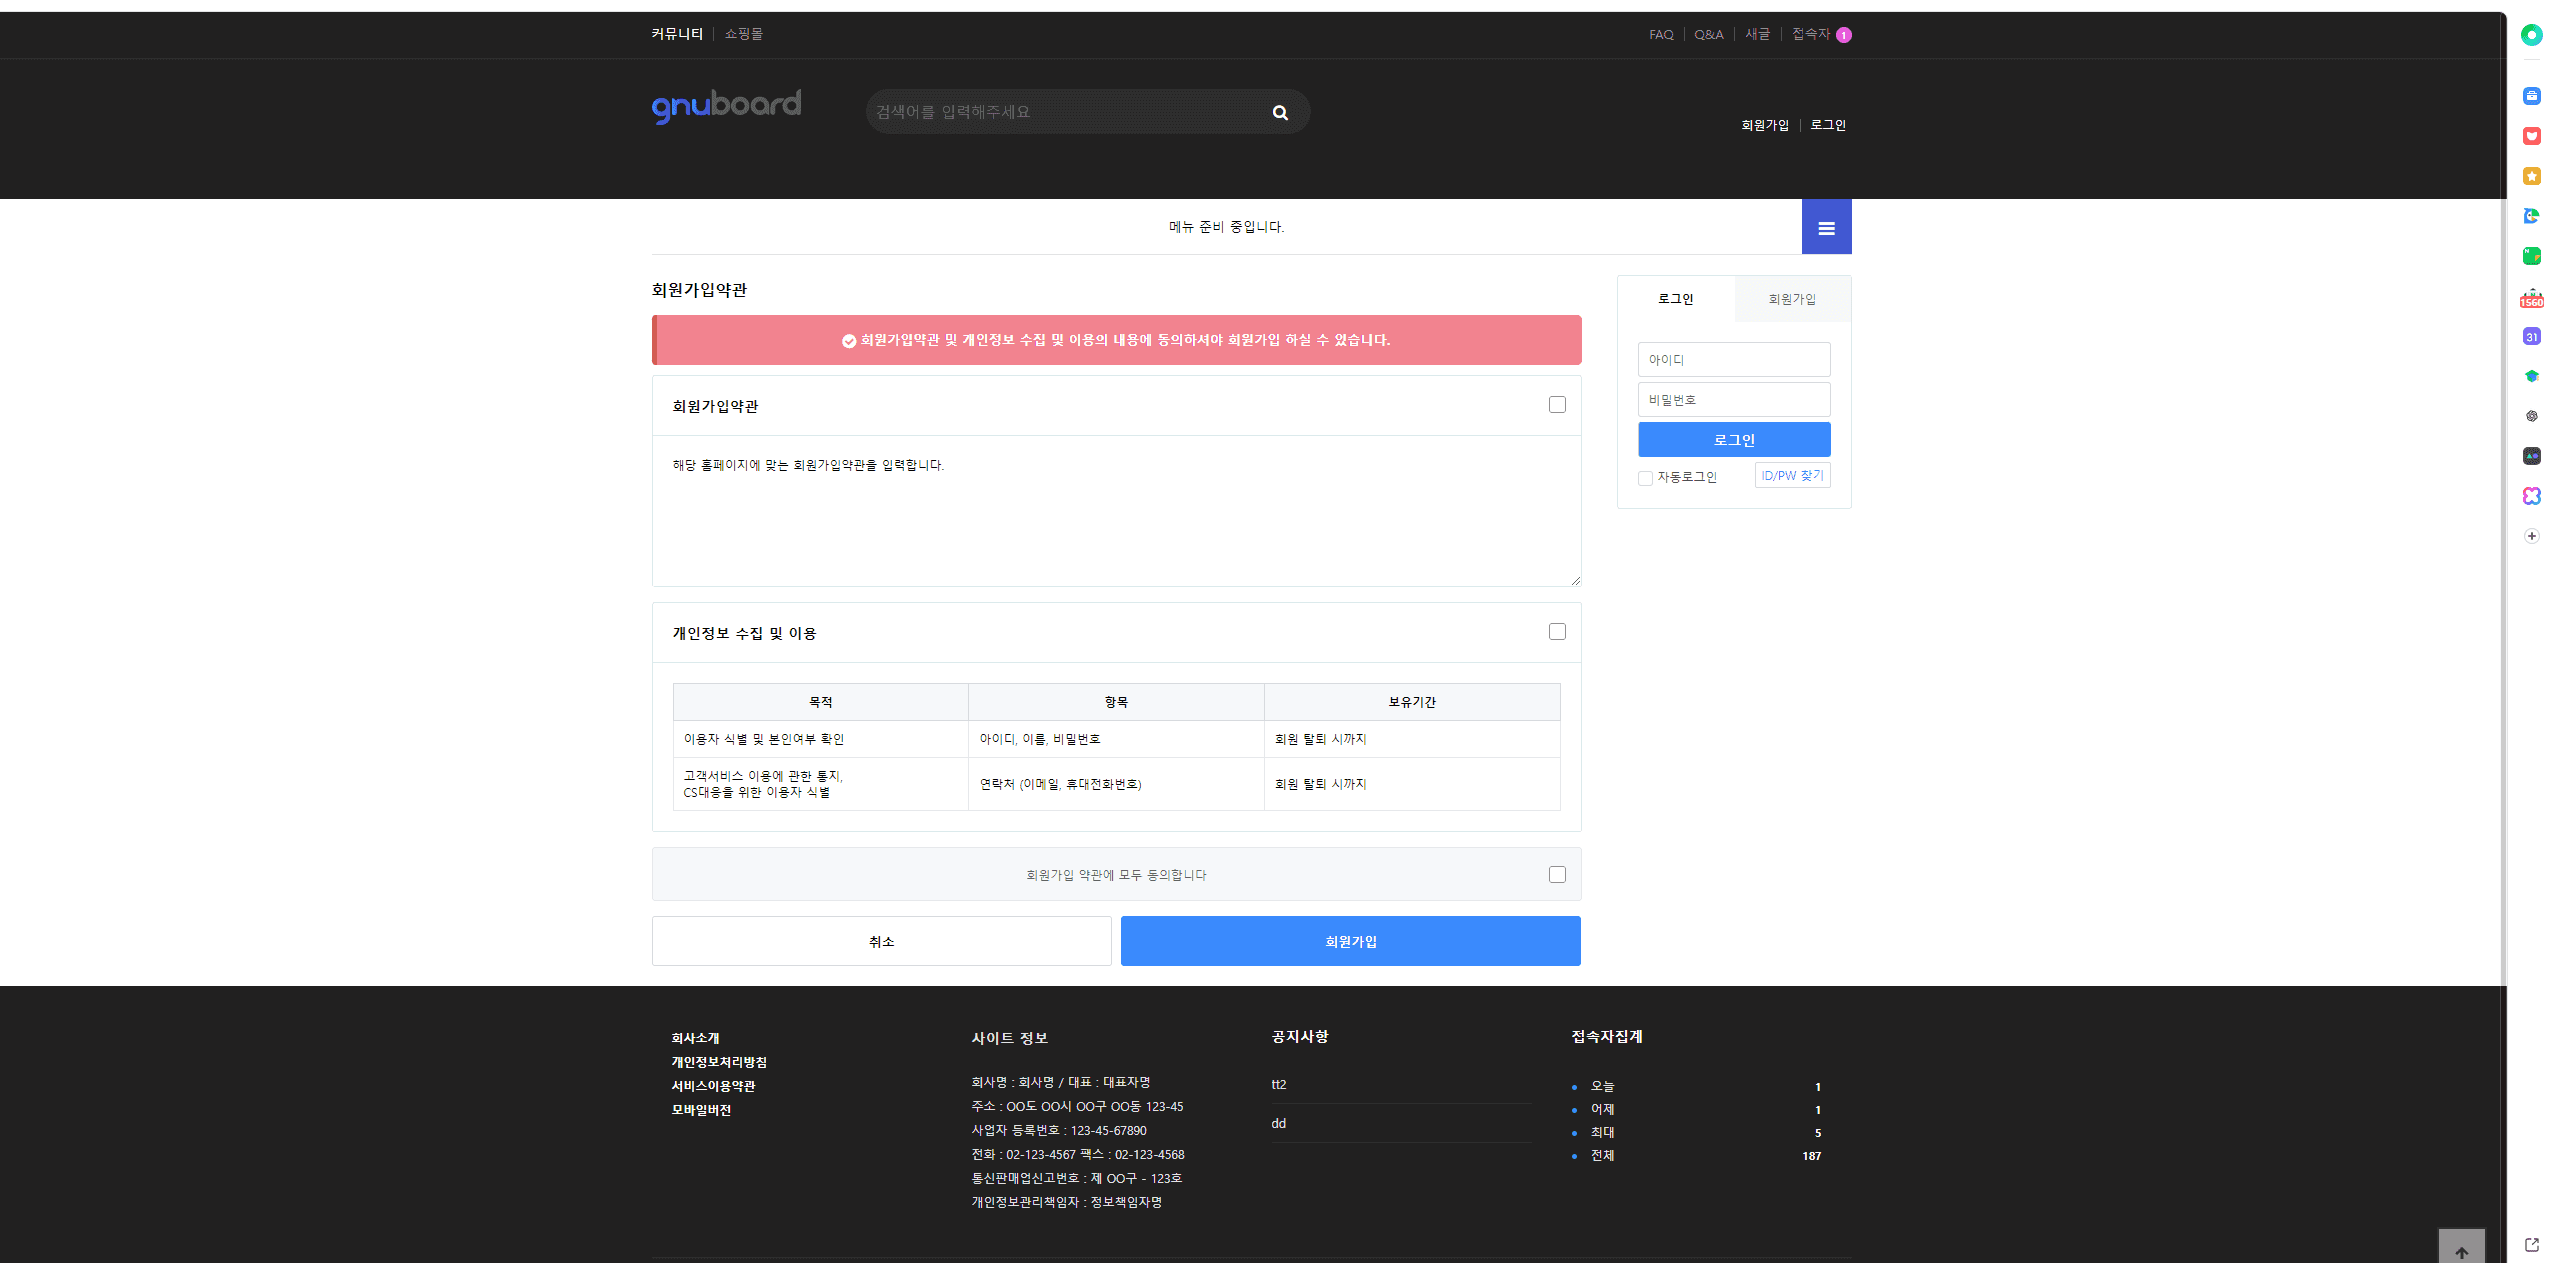The width and height of the screenshot is (2552, 1263).
Task: Open the ID/PW 찾기 link
Action: click(1791, 476)
